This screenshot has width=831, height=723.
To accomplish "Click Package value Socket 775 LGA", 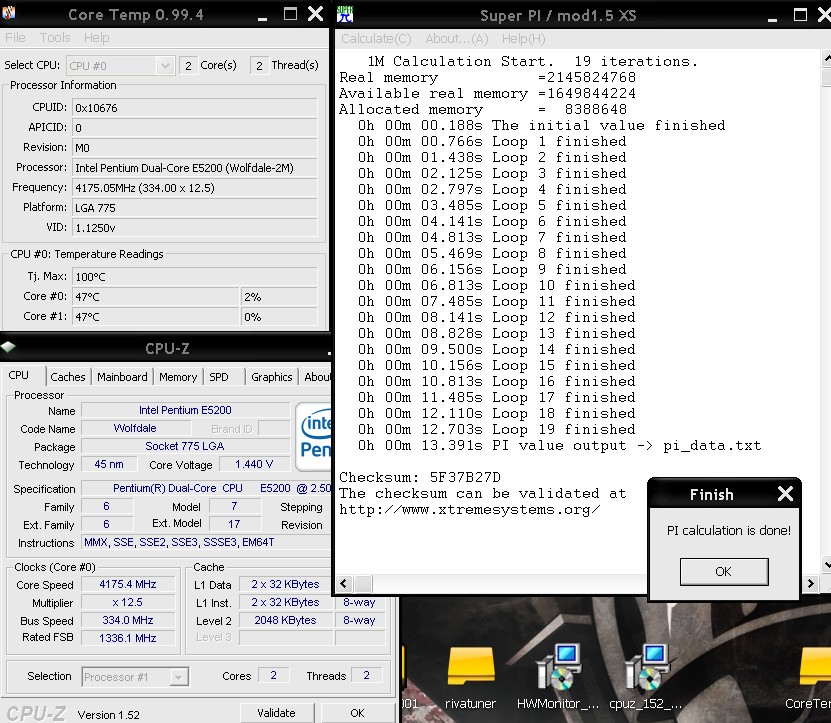I will click(x=185, y=446).
